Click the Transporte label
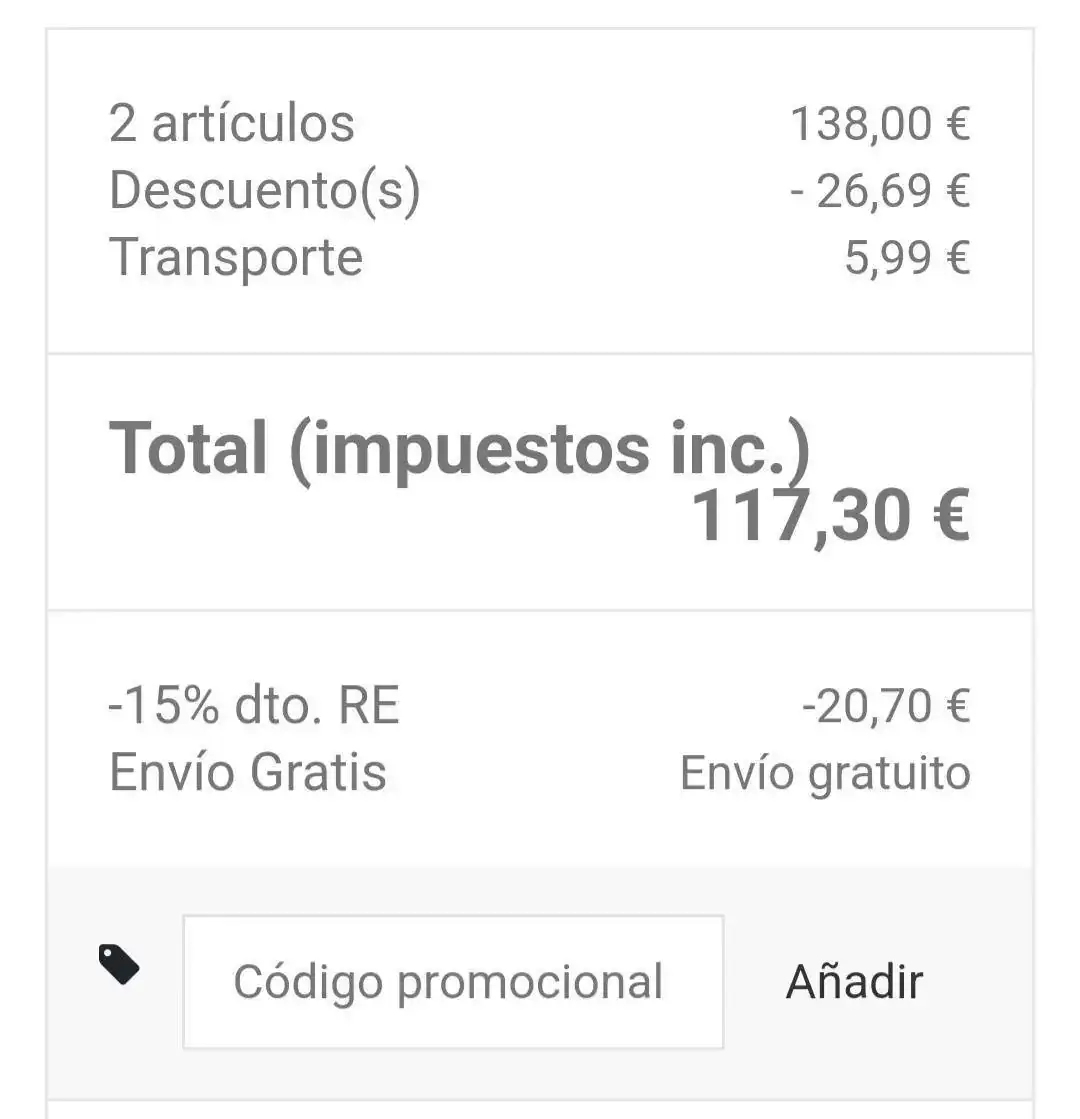 coord(236,257)
